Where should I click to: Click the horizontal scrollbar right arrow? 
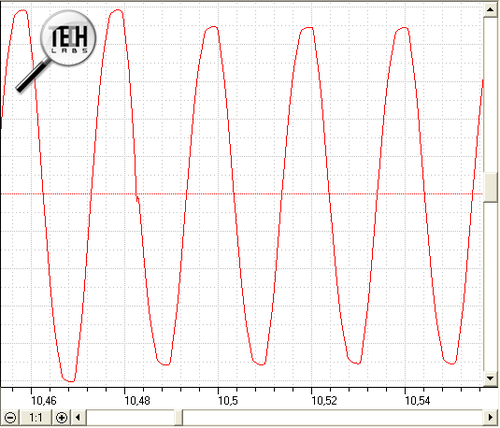(x=490, y=417)
